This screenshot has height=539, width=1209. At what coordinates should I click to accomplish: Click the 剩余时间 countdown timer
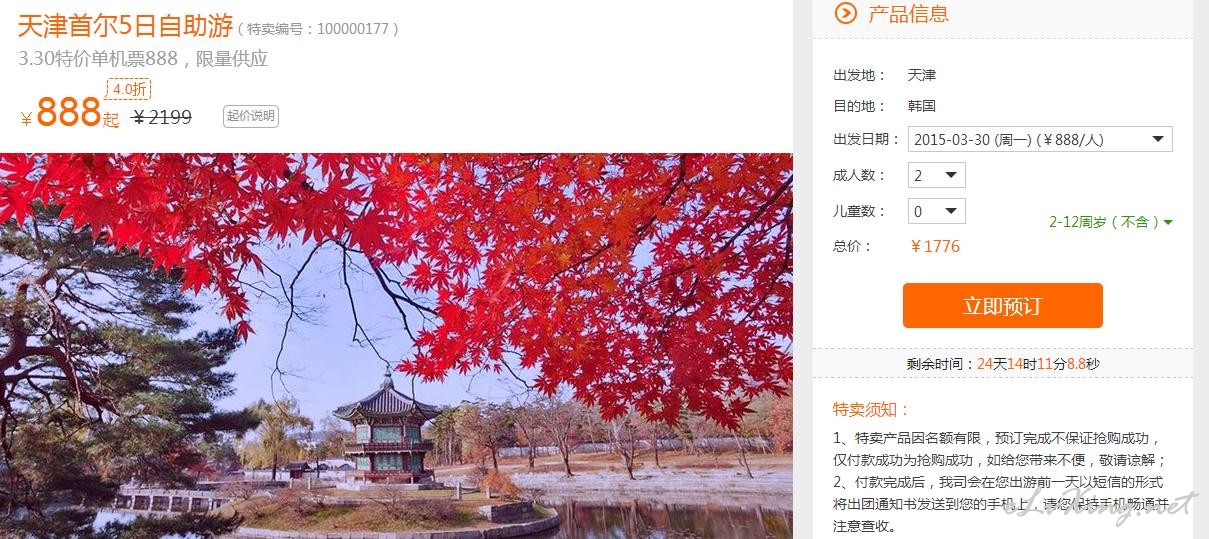click(x=1002, y=363)
